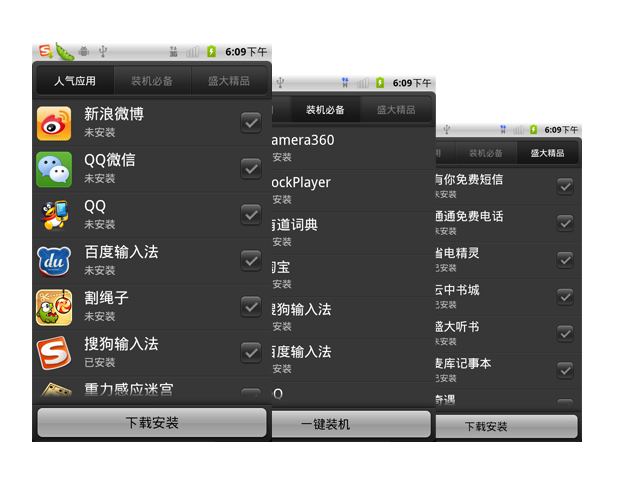
Task: Tap 已安装 status under 搜狗输入法
Action: click(x=100, y=362)
